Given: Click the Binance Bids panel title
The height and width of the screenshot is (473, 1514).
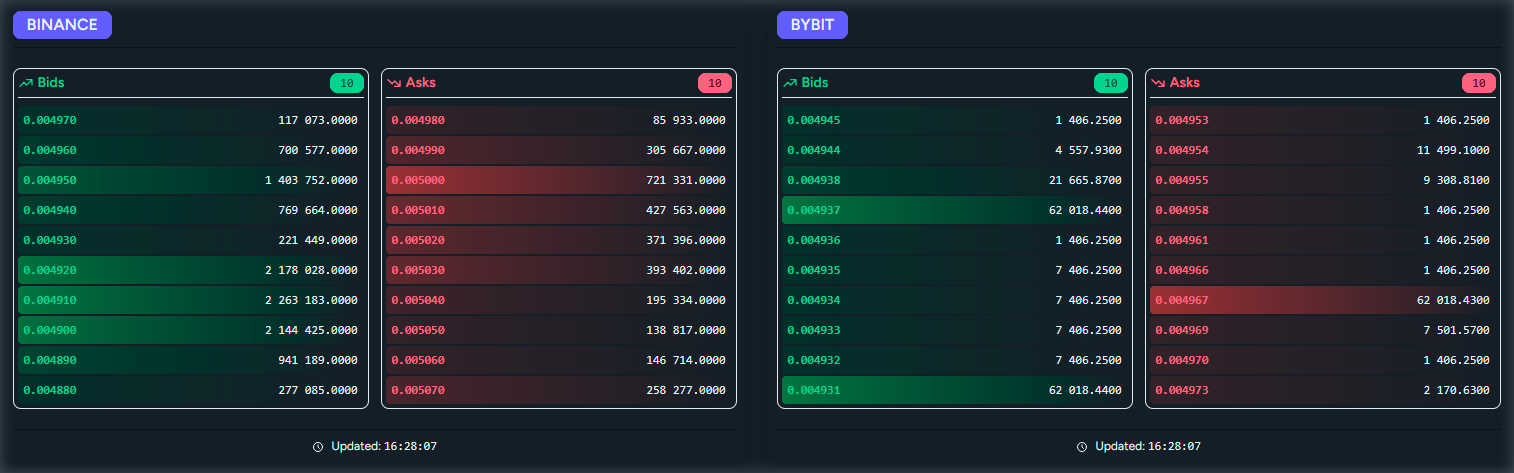Looking at the screenshot, I should (51, 83).
